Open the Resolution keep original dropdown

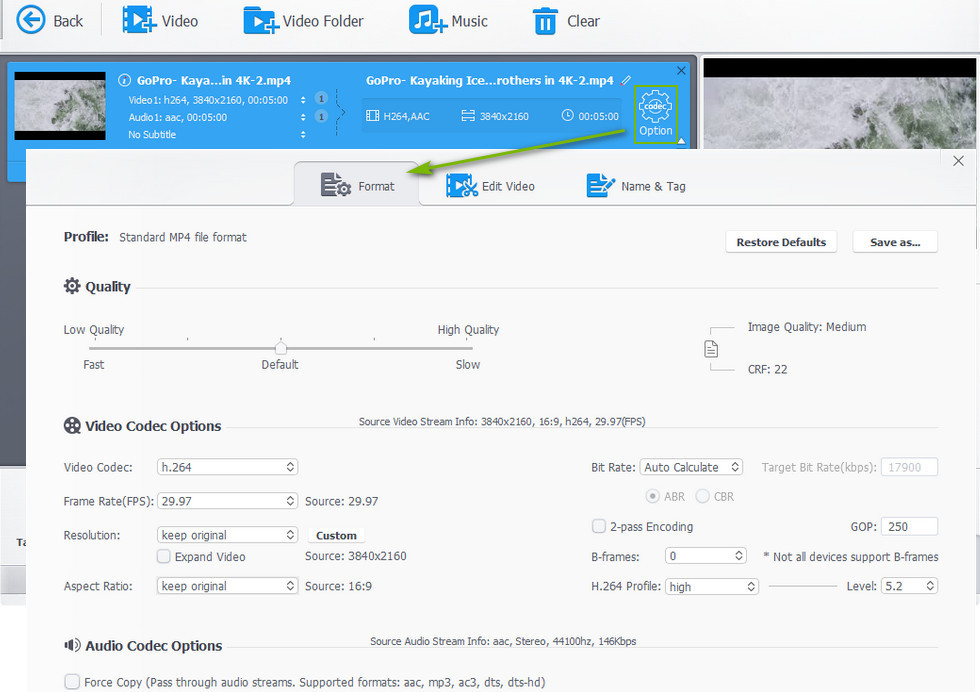227,534
